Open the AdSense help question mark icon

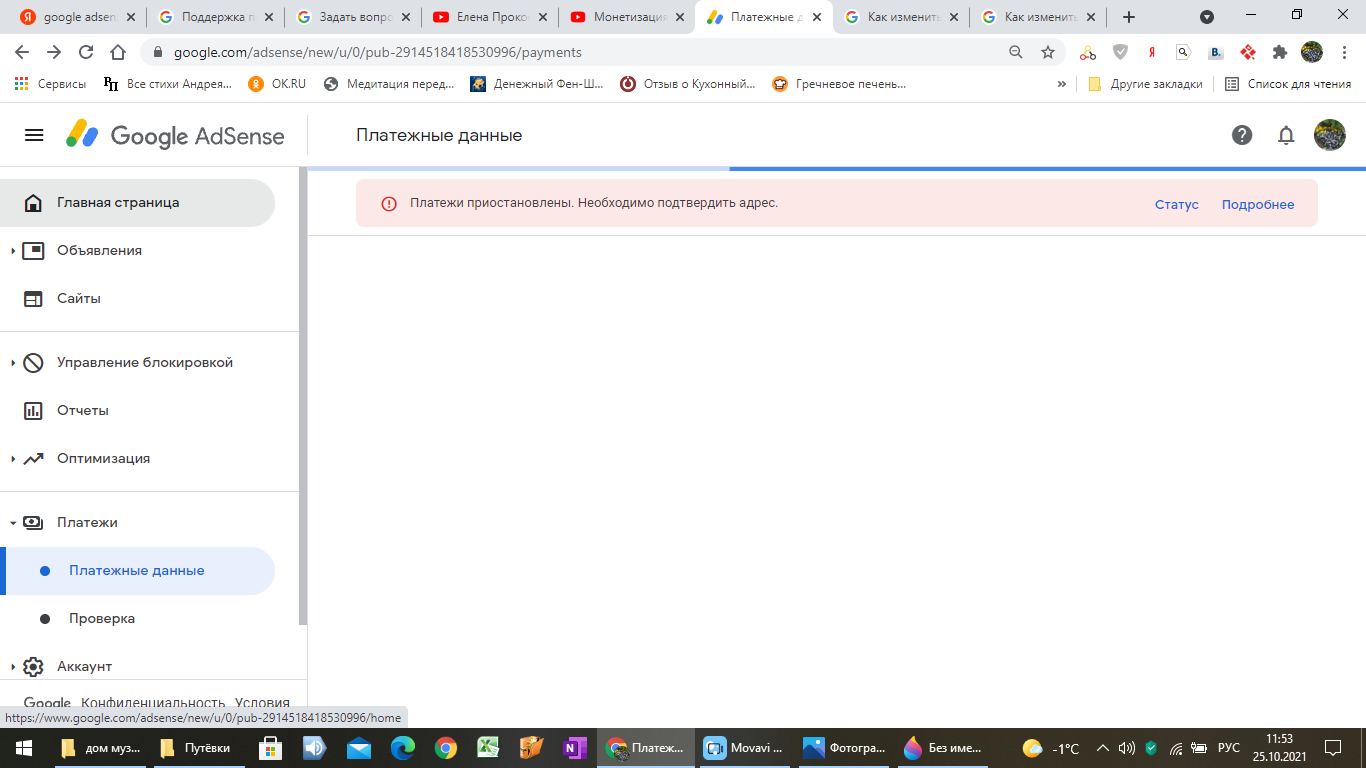(1242, 135)
